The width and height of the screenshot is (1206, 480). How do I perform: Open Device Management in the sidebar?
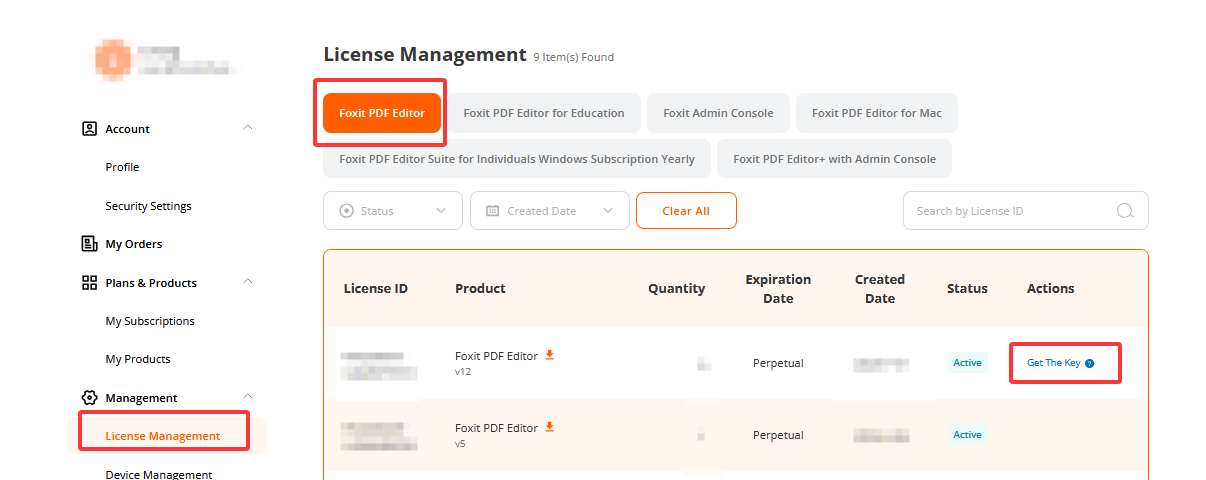coord(159,474)
